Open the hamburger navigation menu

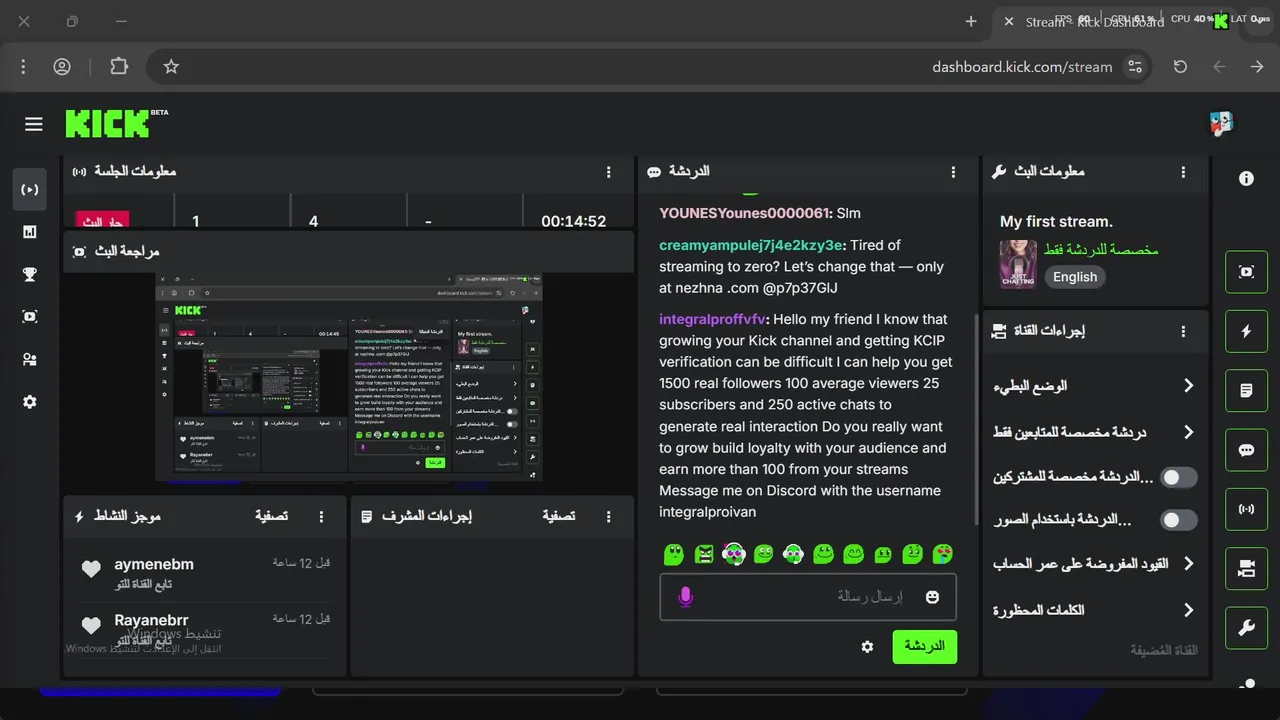pyautogui.click(x=34, y=124)
